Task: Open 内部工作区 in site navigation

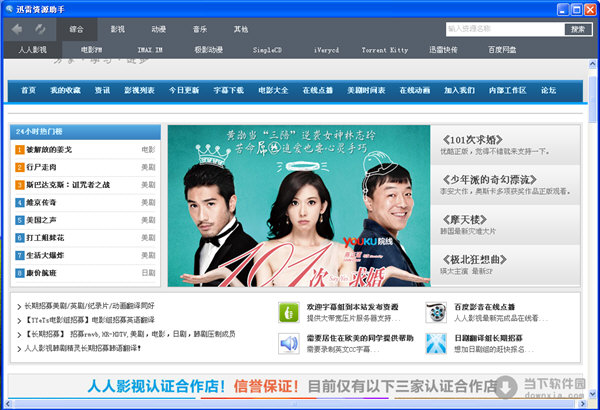Action: point(507,90)
